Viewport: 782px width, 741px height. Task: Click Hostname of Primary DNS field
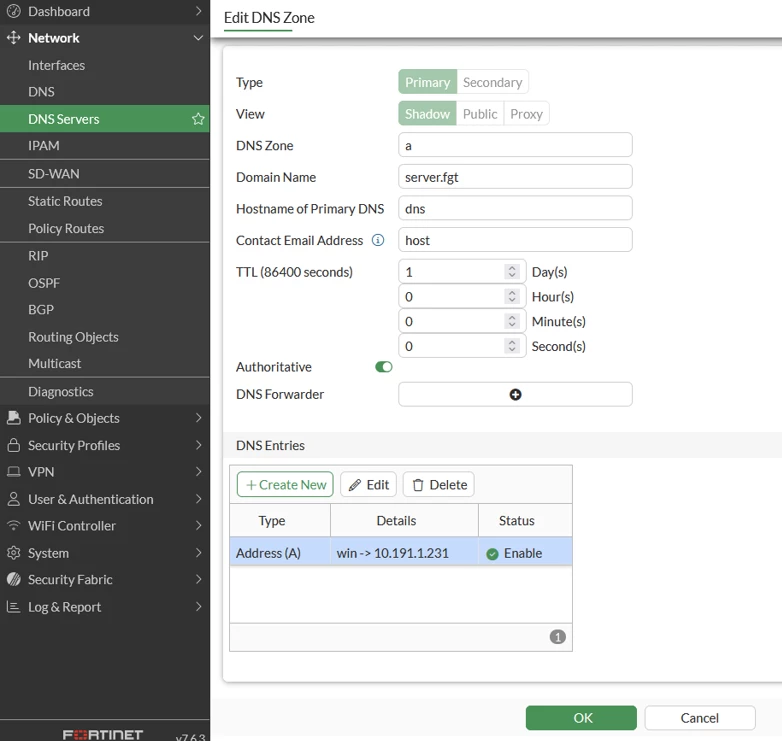pos(515,208)
